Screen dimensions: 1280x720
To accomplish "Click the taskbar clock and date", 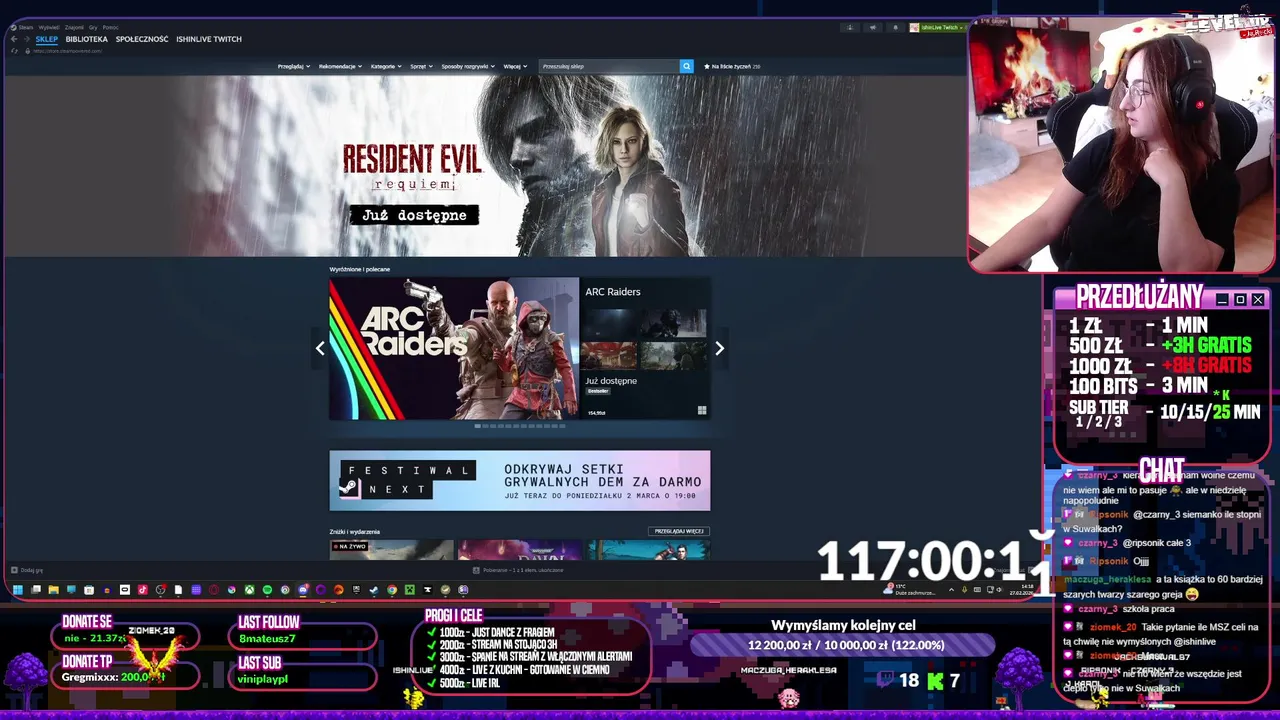I will (x=1020, y=590).
